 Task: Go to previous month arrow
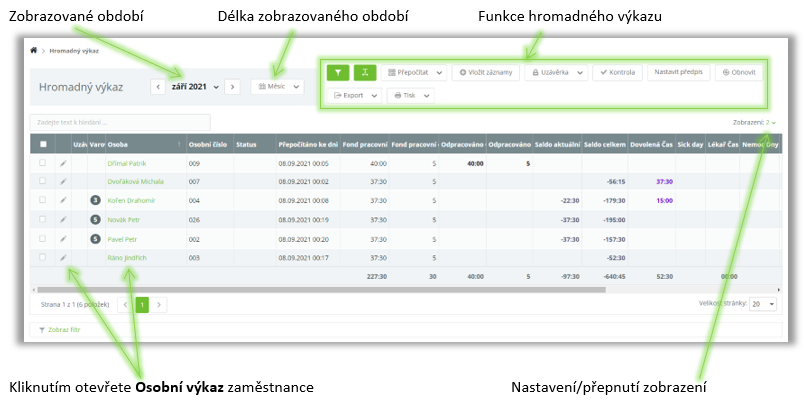point(158,87)
